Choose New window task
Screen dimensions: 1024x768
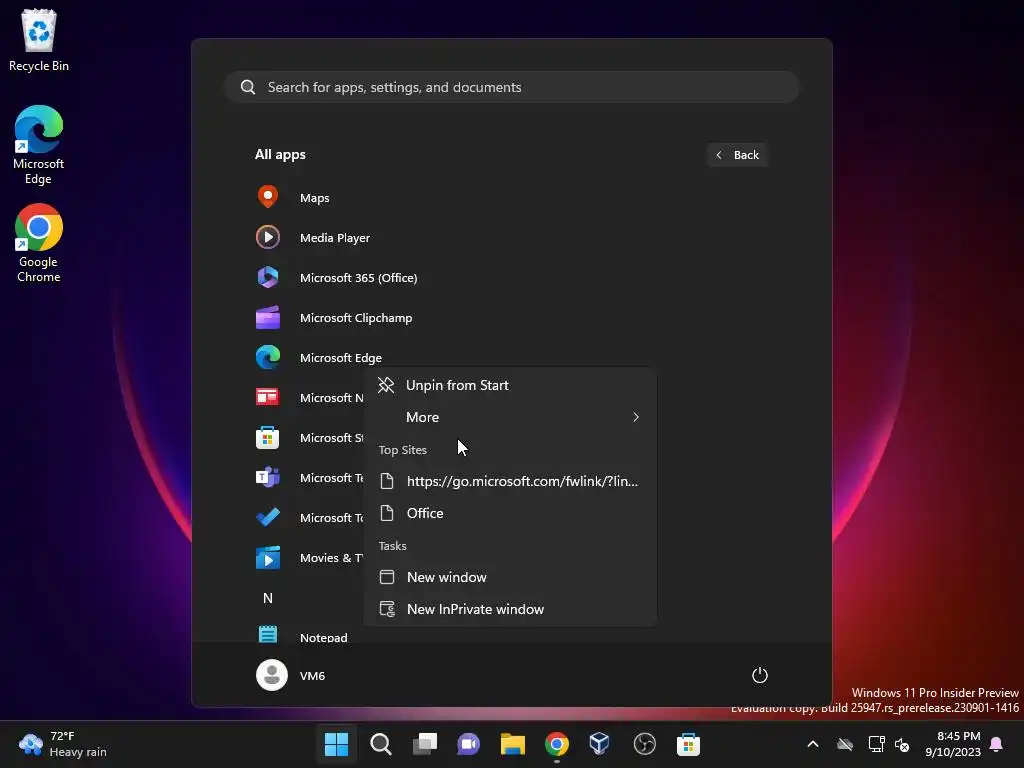(x=510, y=577)
